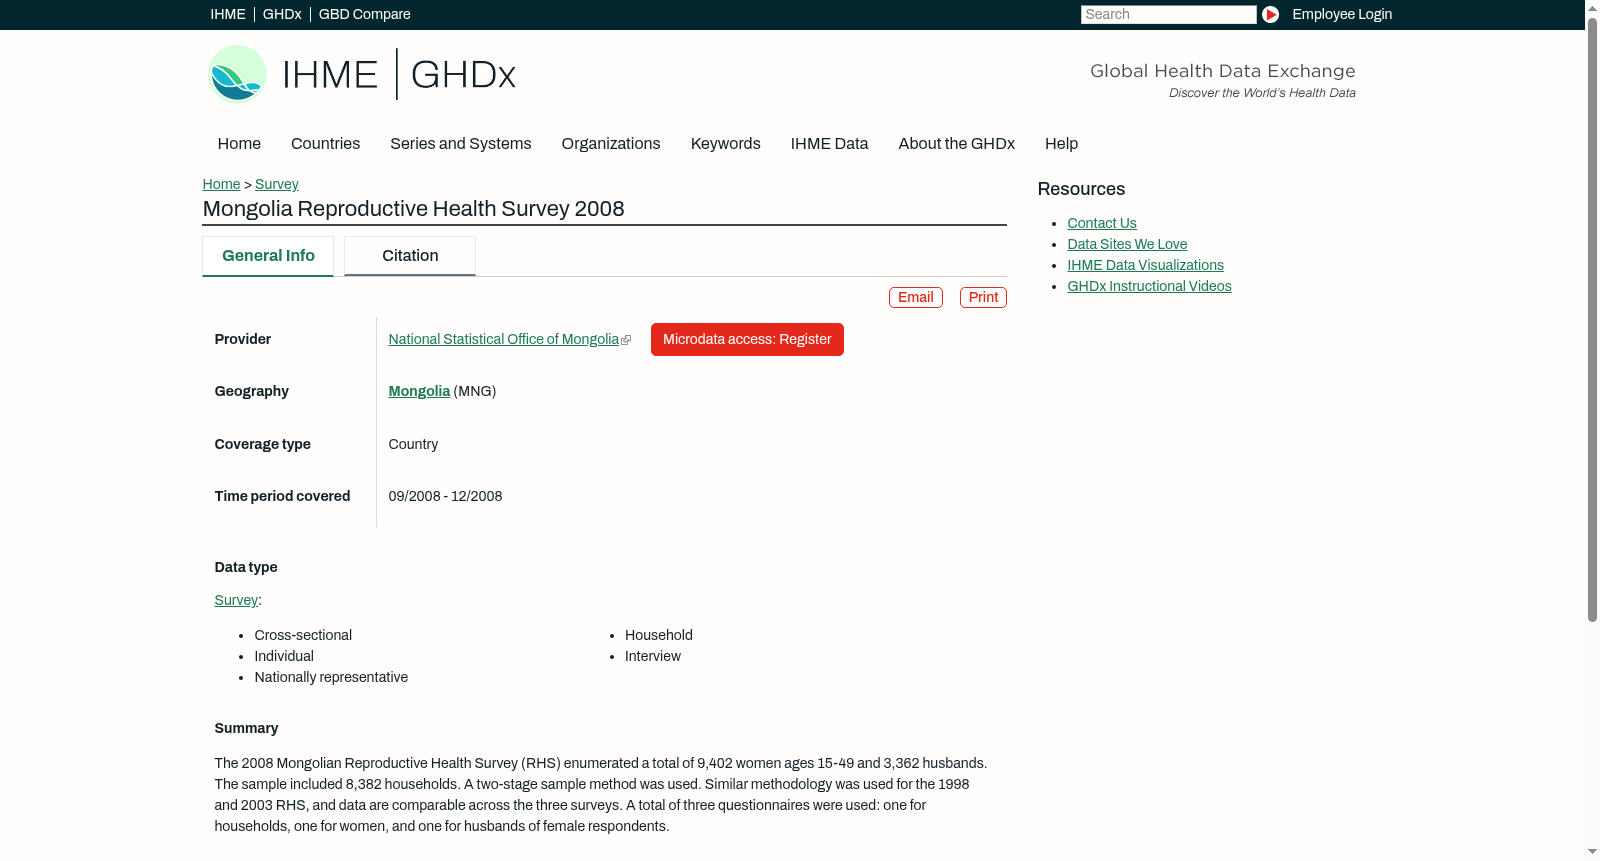This screenshot has width=1600, height=861.
Task: Click the red search submit arrow icon
Action: click(1270, 14)
